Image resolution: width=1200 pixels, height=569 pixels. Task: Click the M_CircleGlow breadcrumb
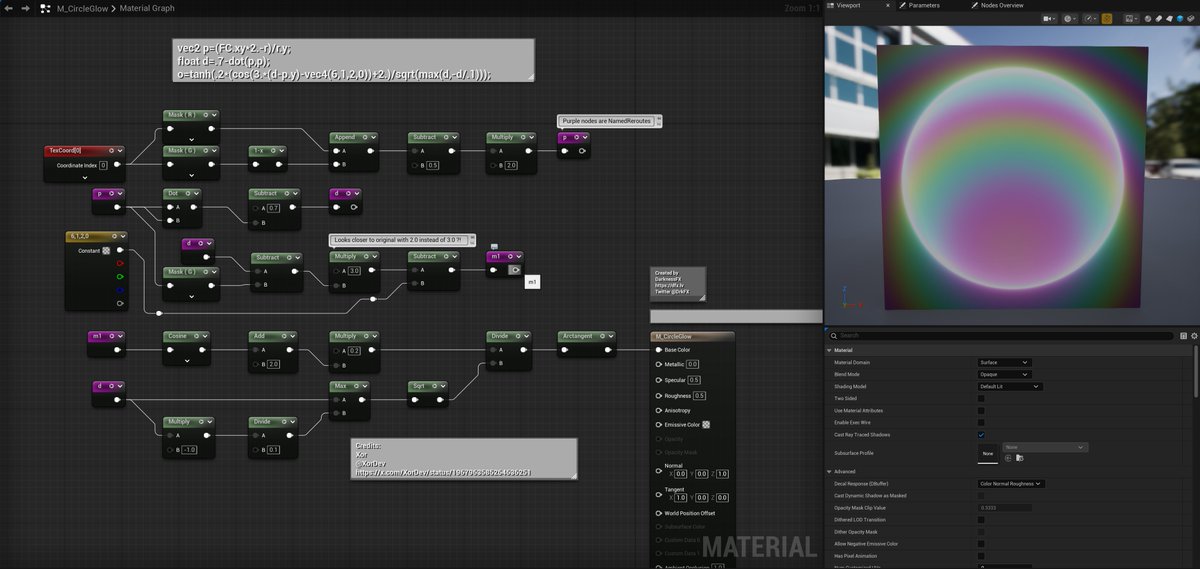84,8
